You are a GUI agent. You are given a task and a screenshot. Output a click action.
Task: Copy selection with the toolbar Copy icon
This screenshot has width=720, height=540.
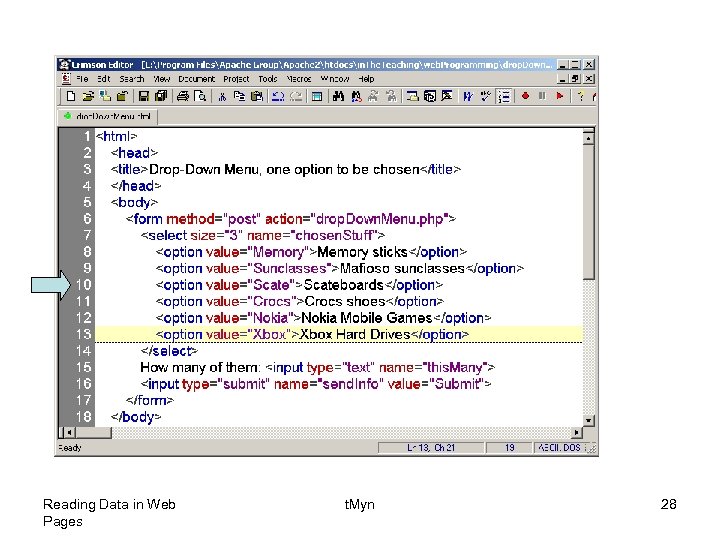pyautogui.click(x=239, y=96)
